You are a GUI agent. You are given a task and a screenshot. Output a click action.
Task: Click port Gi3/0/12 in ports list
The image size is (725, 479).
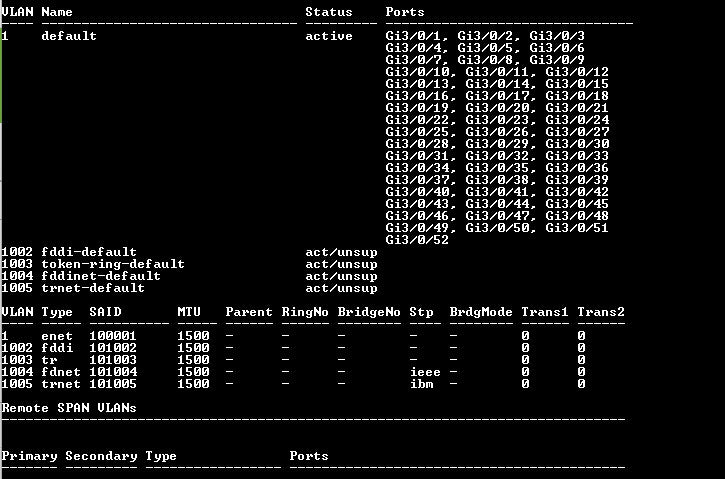click(x=577, y=72)
